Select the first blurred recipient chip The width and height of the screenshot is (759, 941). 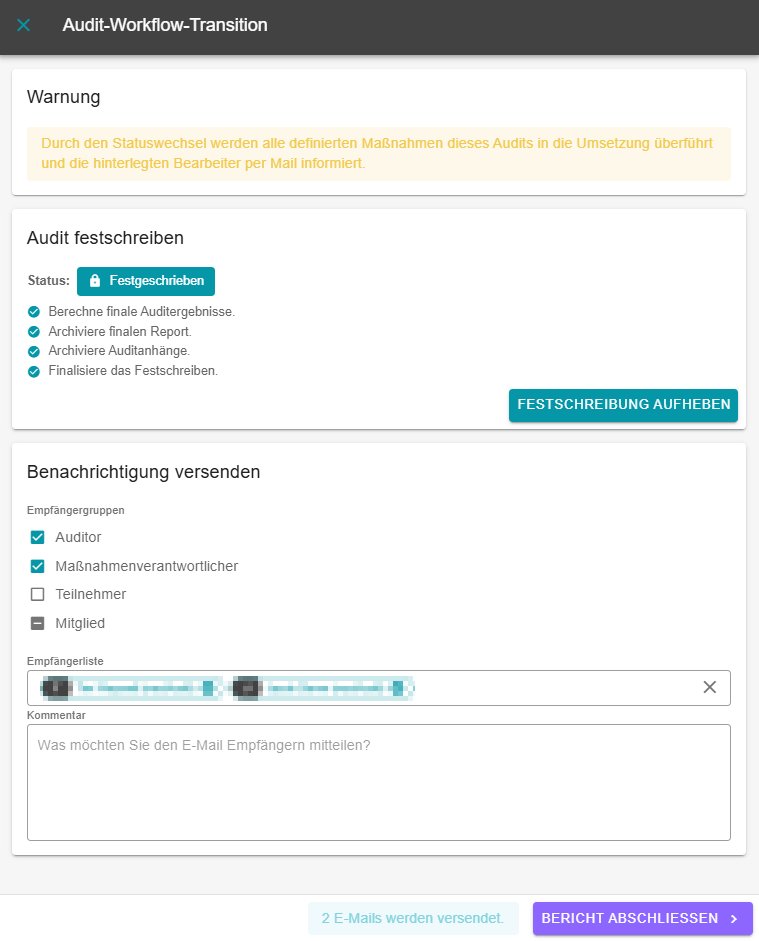(128, 688)
